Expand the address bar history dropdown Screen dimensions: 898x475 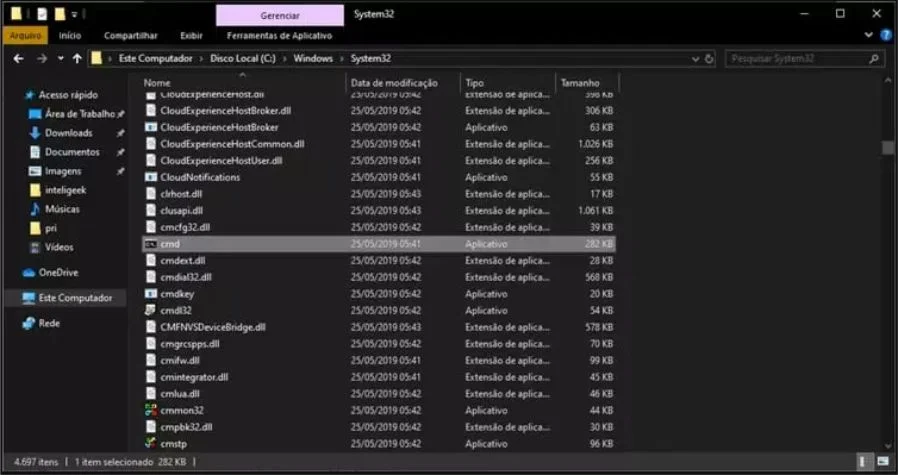(x=695, y=59)
